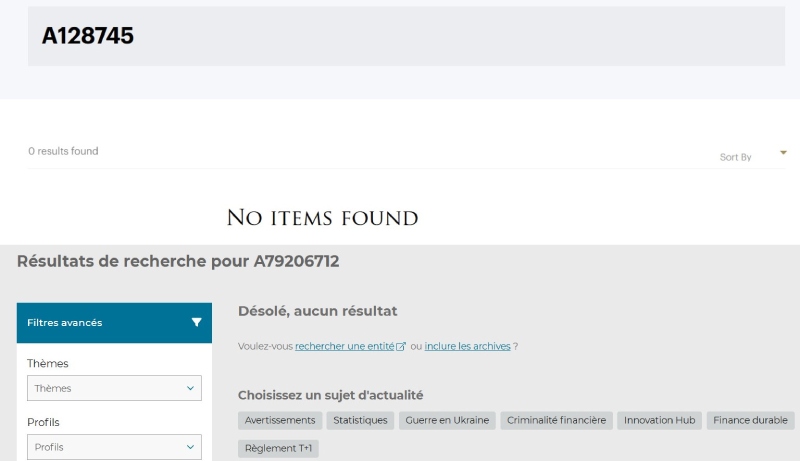Image resolution: width=800 pixels, height=461 pixels.
Task: Click the inclure les archives link
Action: pos(467,346)
